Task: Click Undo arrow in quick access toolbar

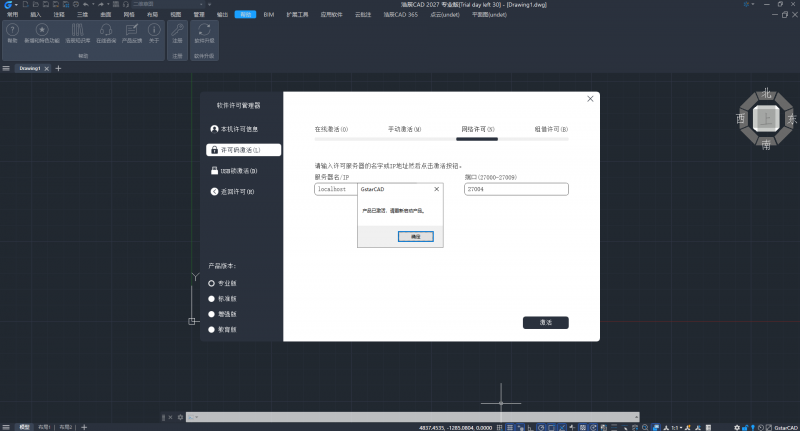Action: click(86, 5)
